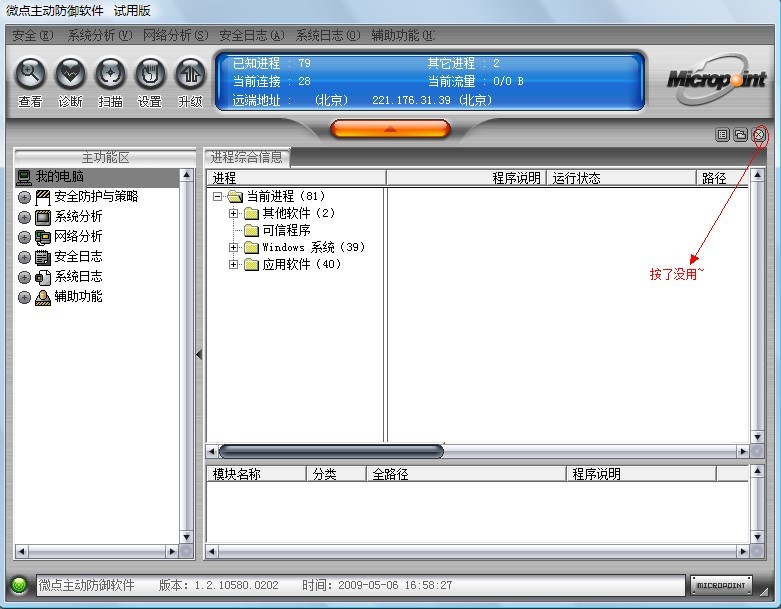Click the 主功能区 panel header

tap(105, 157)
